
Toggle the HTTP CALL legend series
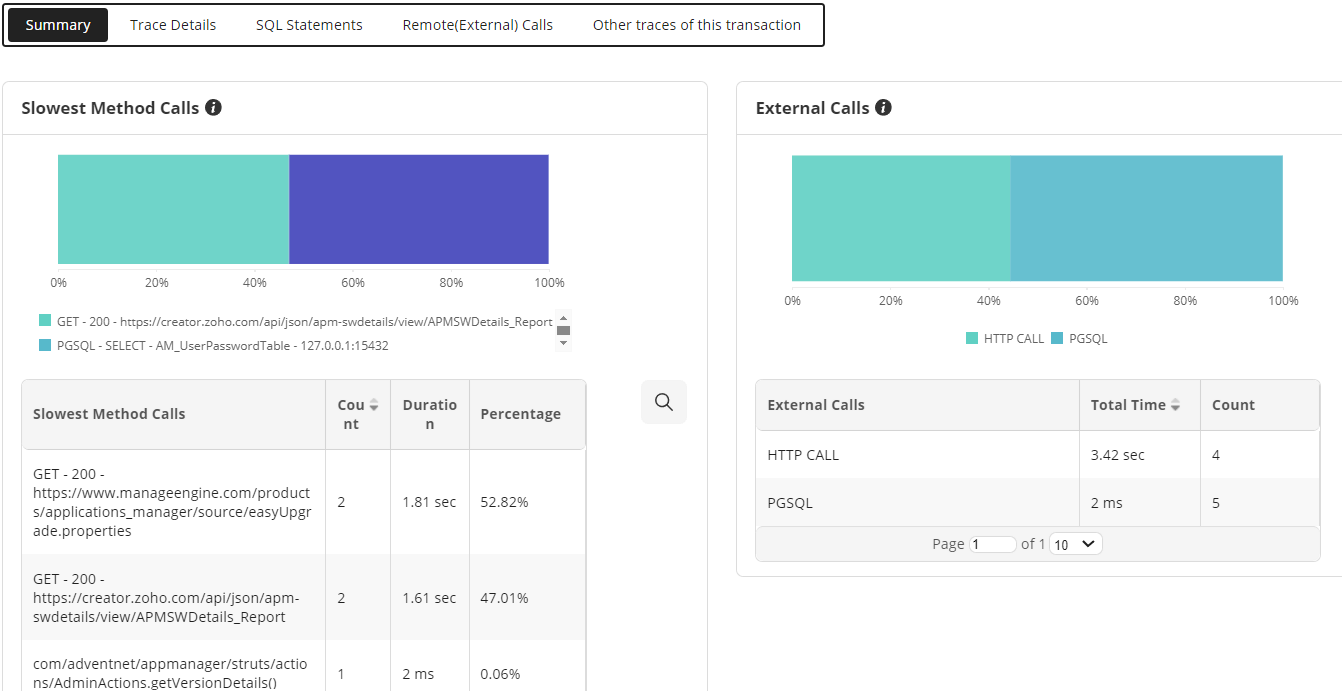point(1005,339)
